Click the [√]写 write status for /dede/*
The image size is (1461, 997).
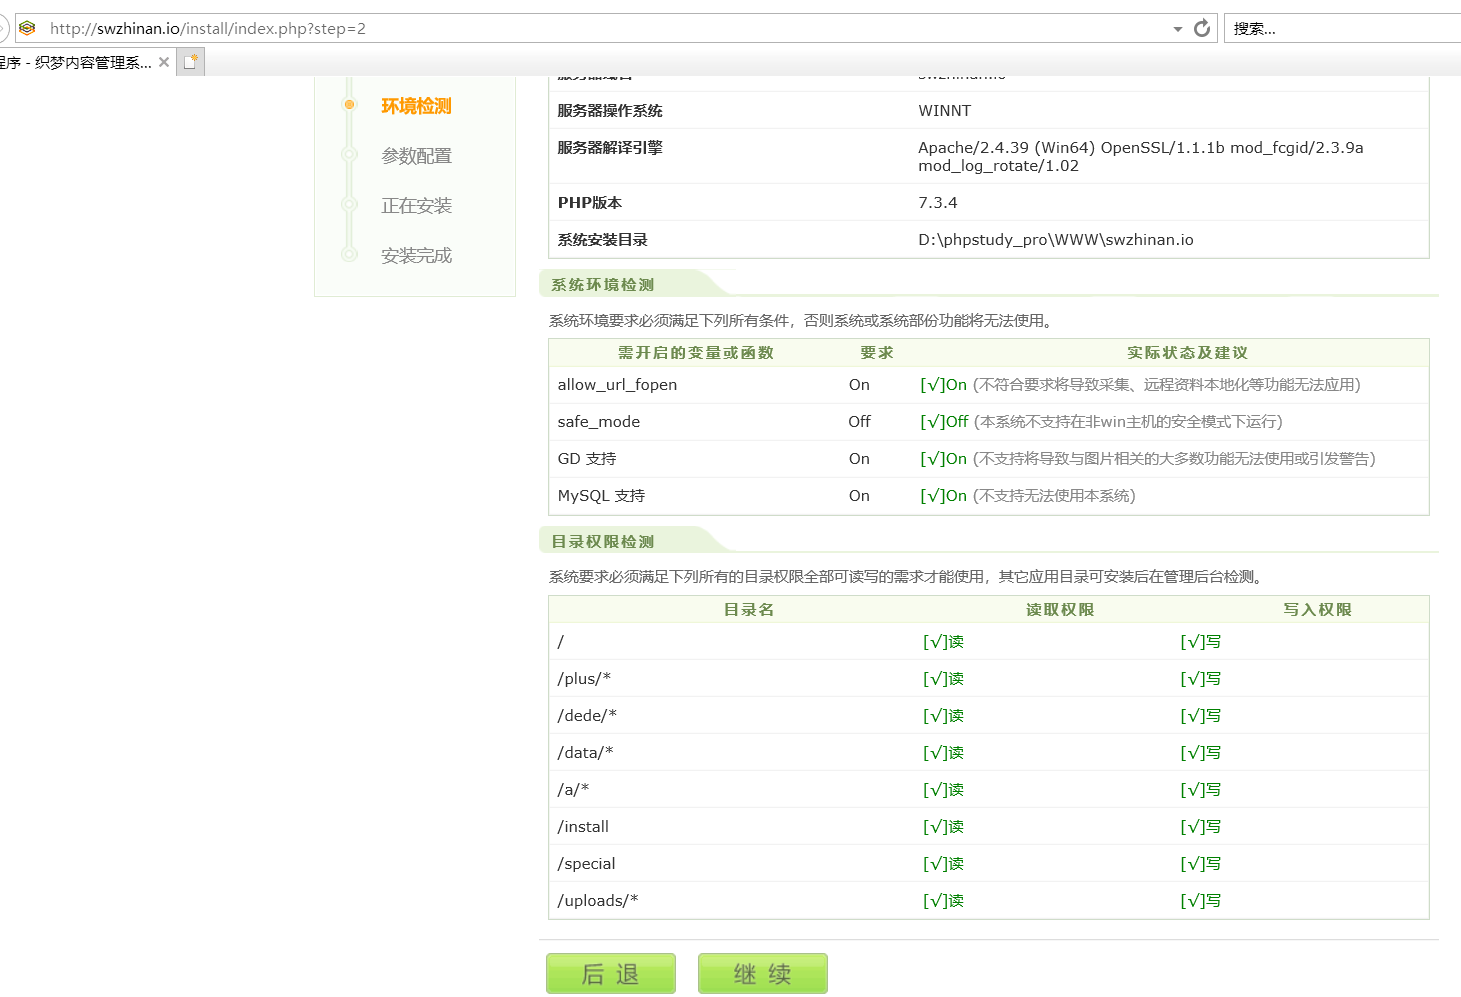[x=1200, y=716]
